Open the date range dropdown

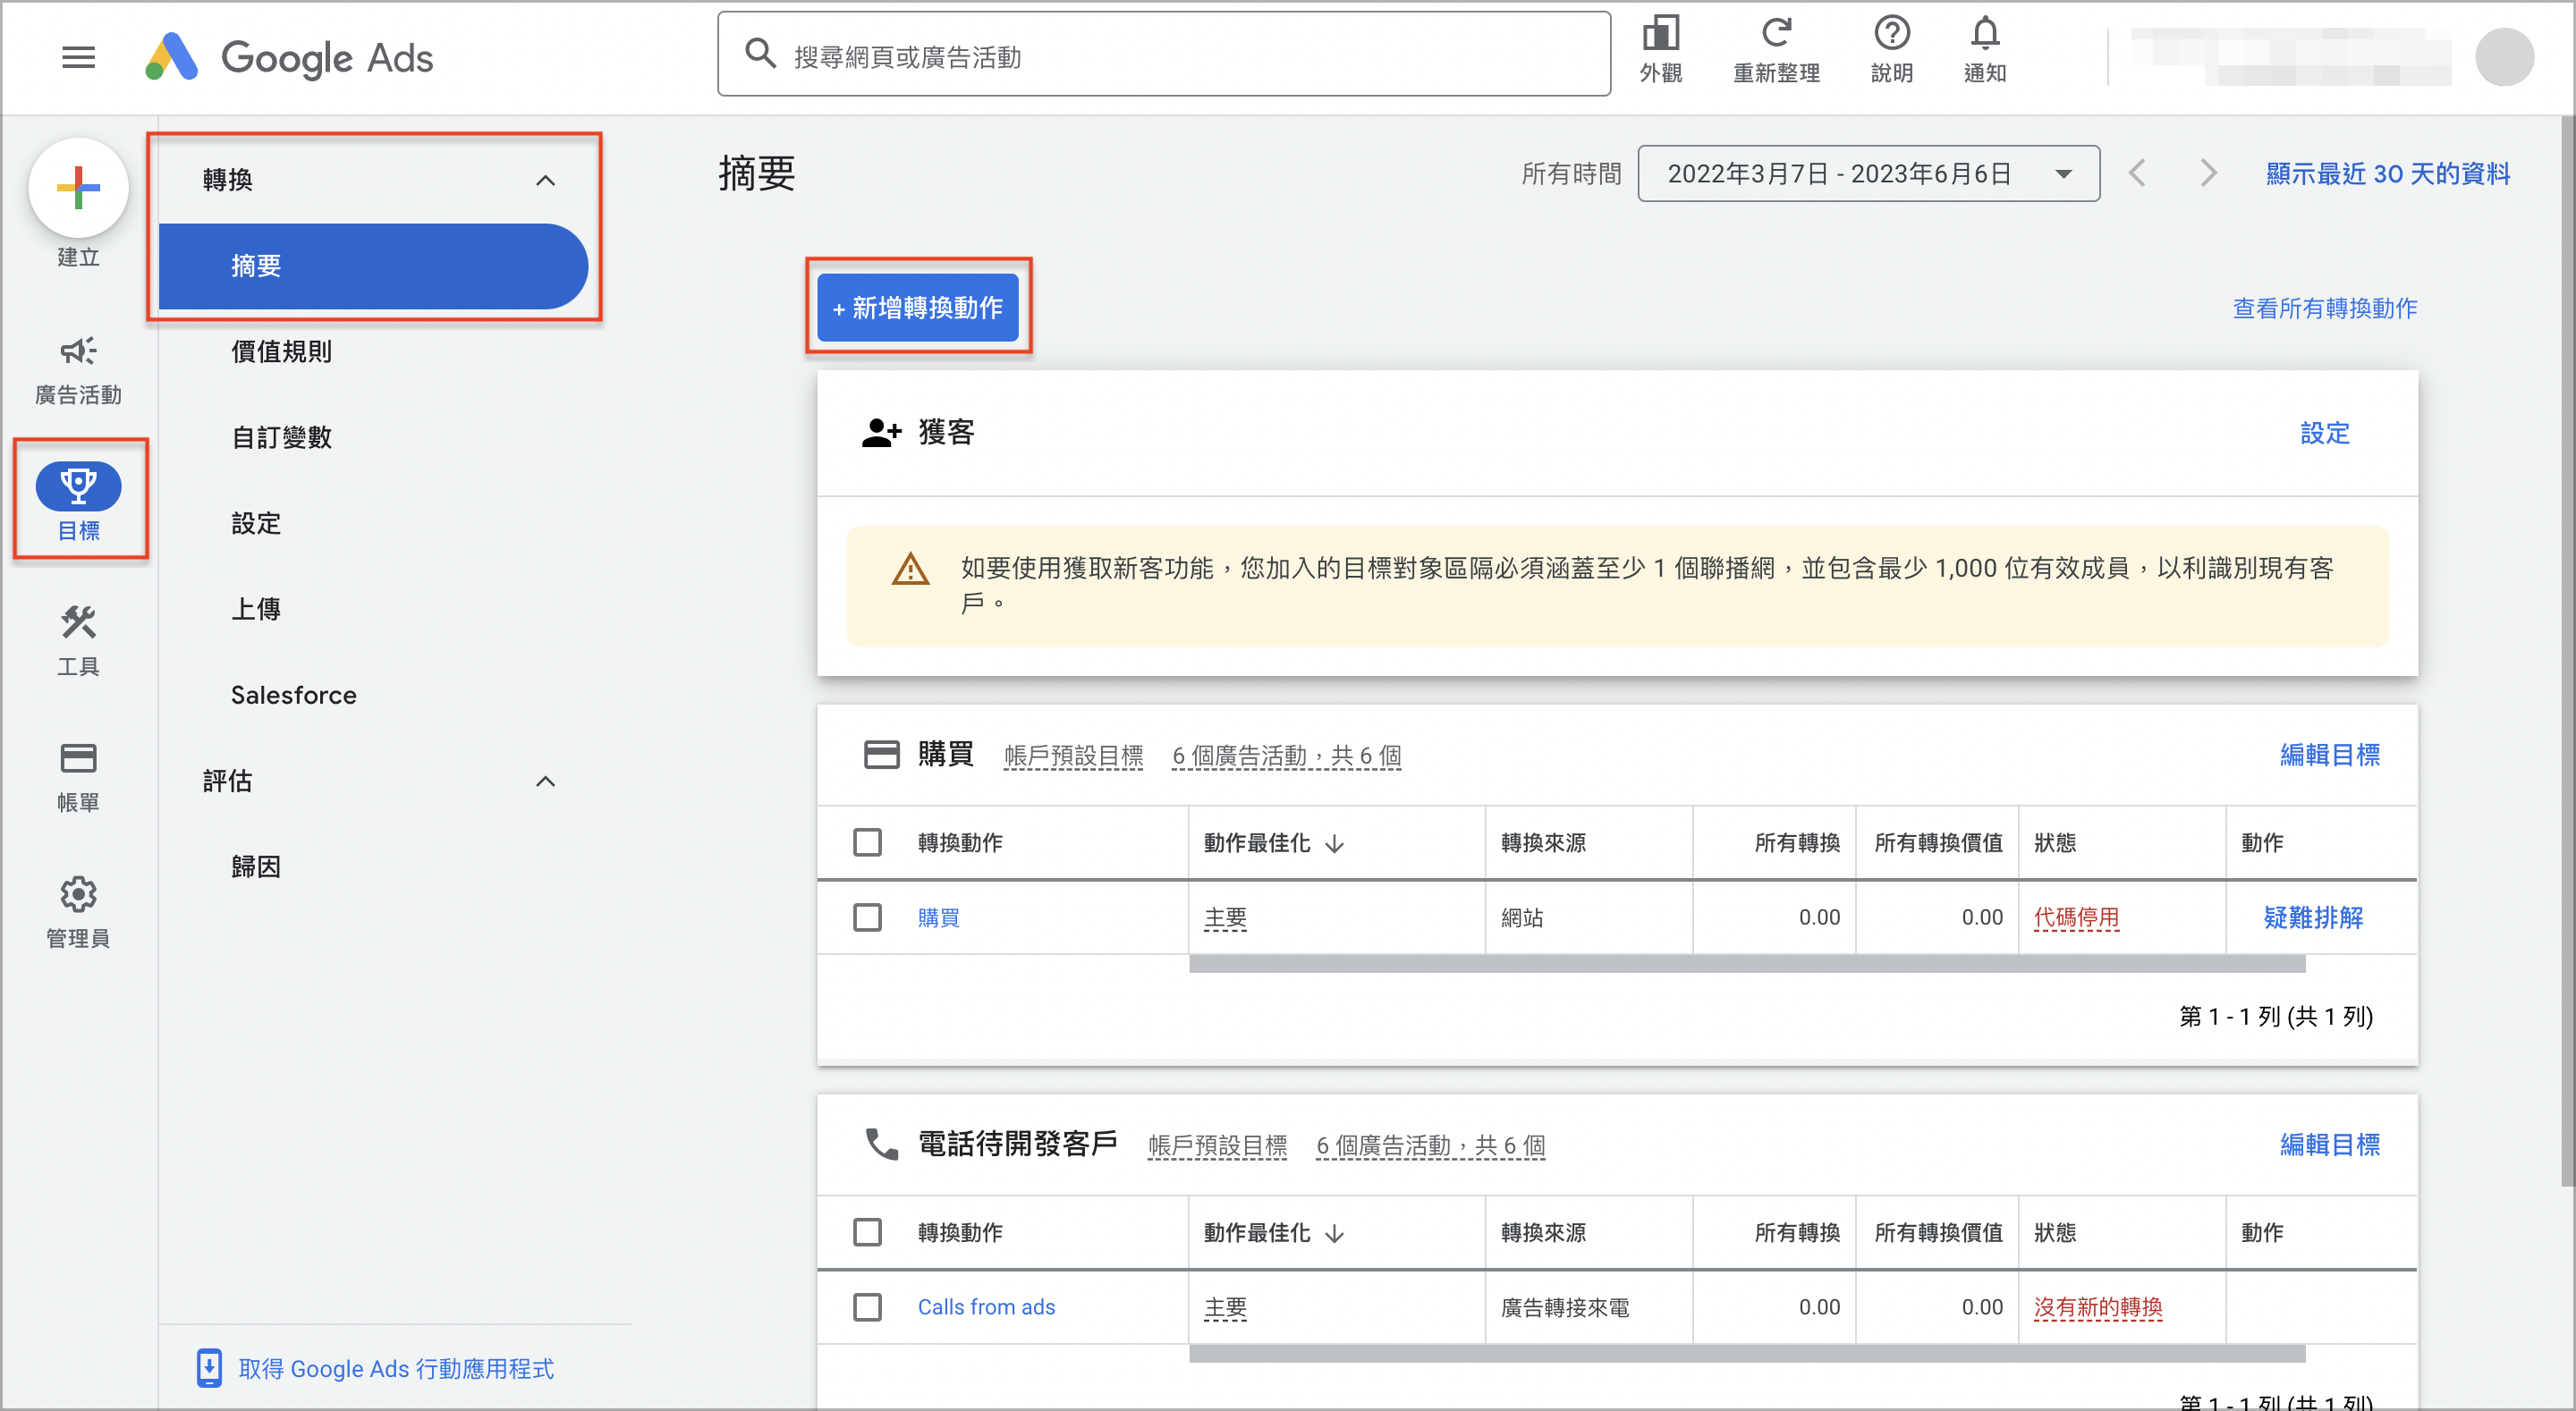pyautogui.click(x=1868, y=173)
